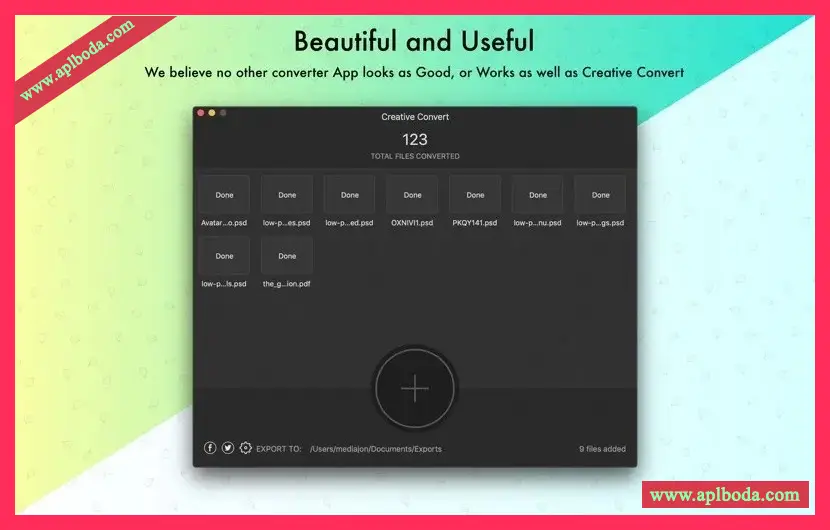This screenshot has width=830, height=530.
Task: Click the 123 total files converted counter
Action: (x=415, y=140)
